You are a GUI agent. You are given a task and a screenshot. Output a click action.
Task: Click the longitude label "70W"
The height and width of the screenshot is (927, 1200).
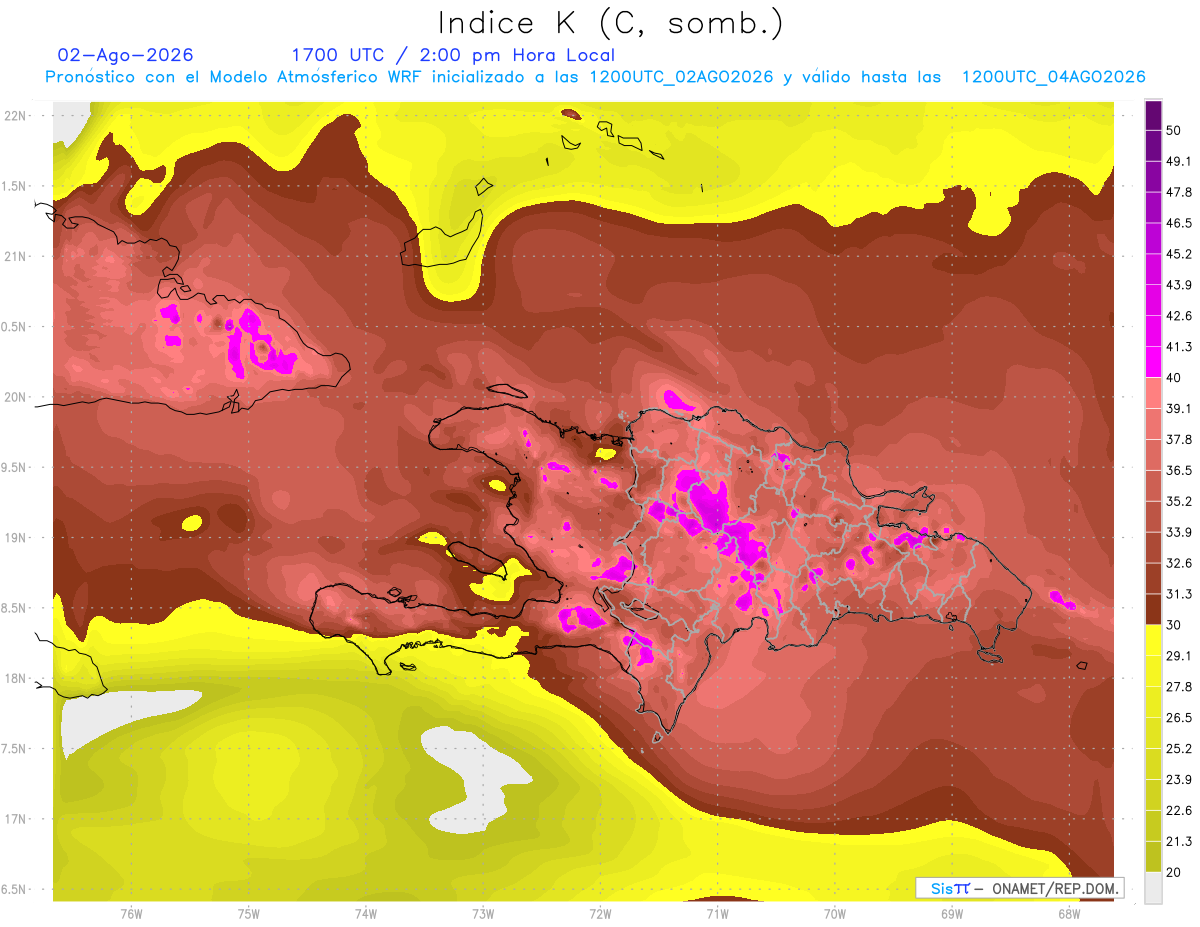pyautogui.click(x=835, y=914)
